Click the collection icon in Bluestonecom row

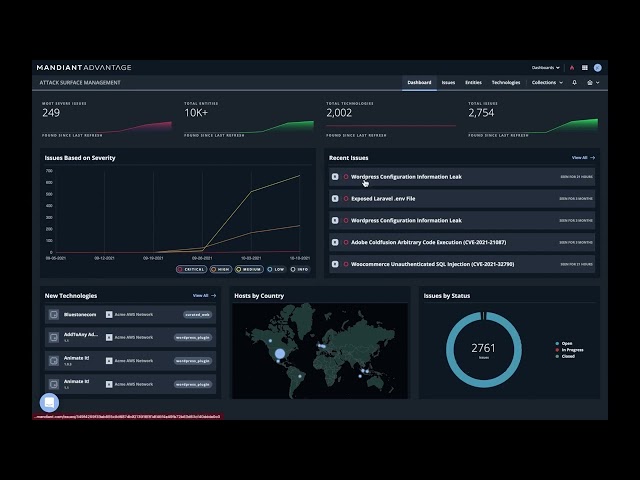109,315
